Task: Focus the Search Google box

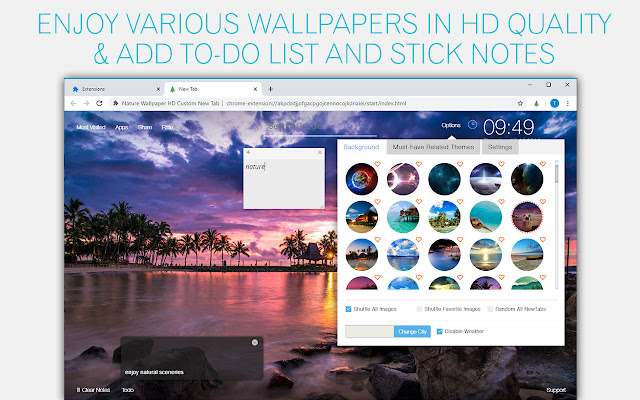Action: pyautogui.click(x=320, y=127)
